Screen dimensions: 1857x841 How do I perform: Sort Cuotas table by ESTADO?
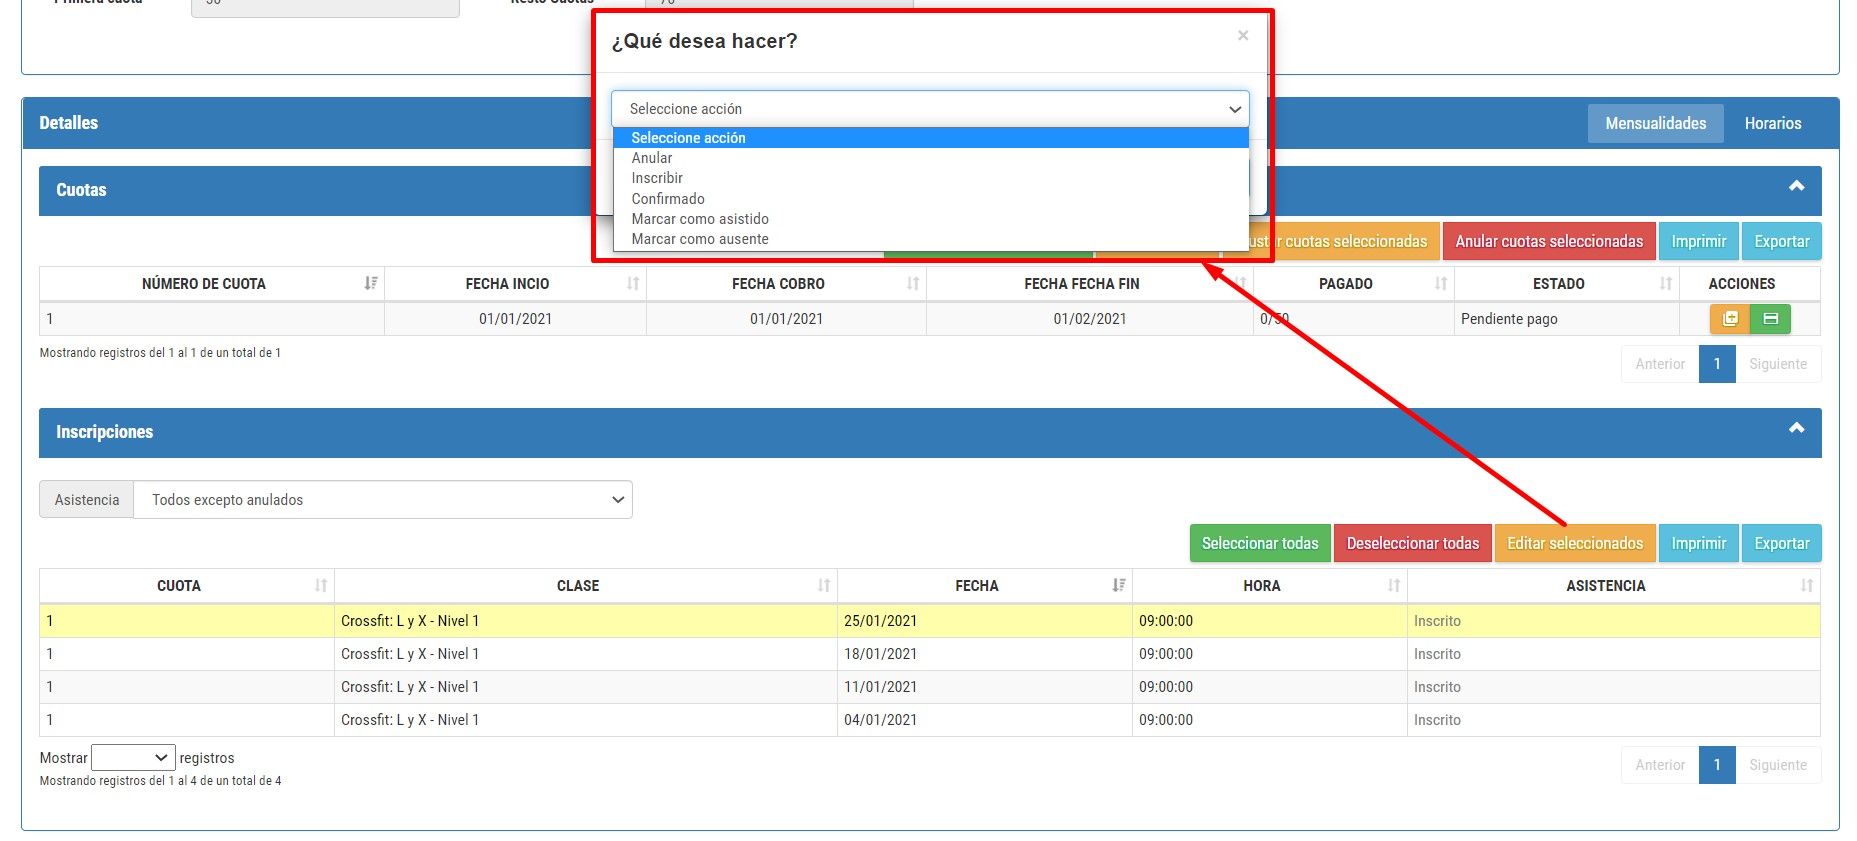pos(1567,284)
